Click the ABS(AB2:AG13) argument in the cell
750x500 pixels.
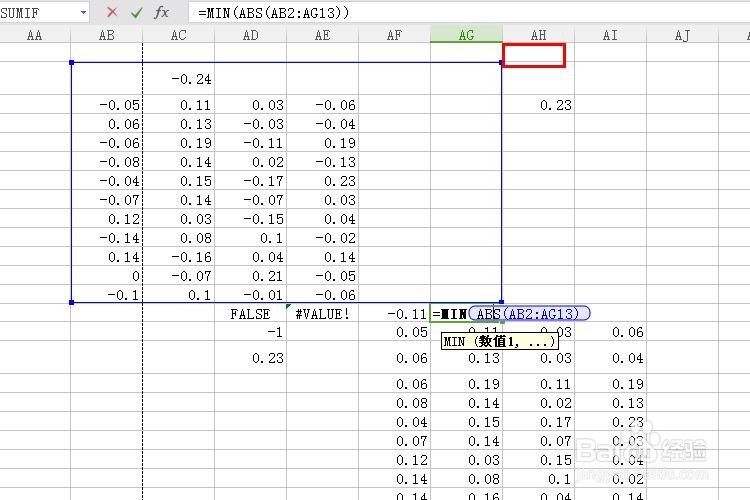528,313
